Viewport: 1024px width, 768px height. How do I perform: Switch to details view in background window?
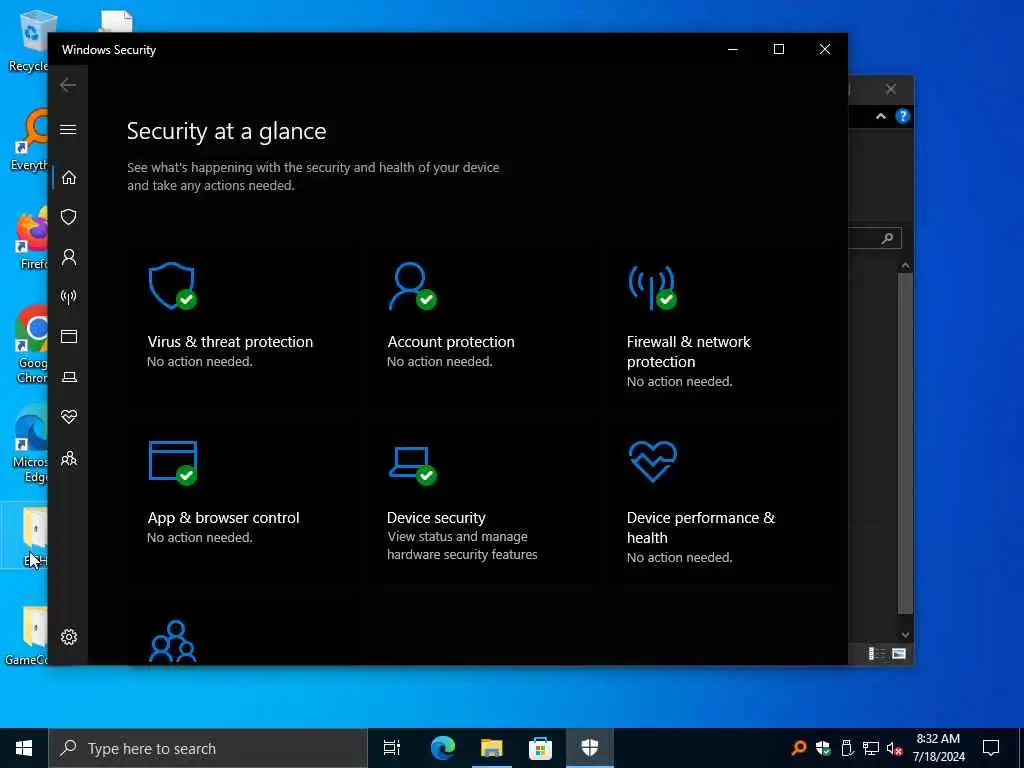[876, 654]
